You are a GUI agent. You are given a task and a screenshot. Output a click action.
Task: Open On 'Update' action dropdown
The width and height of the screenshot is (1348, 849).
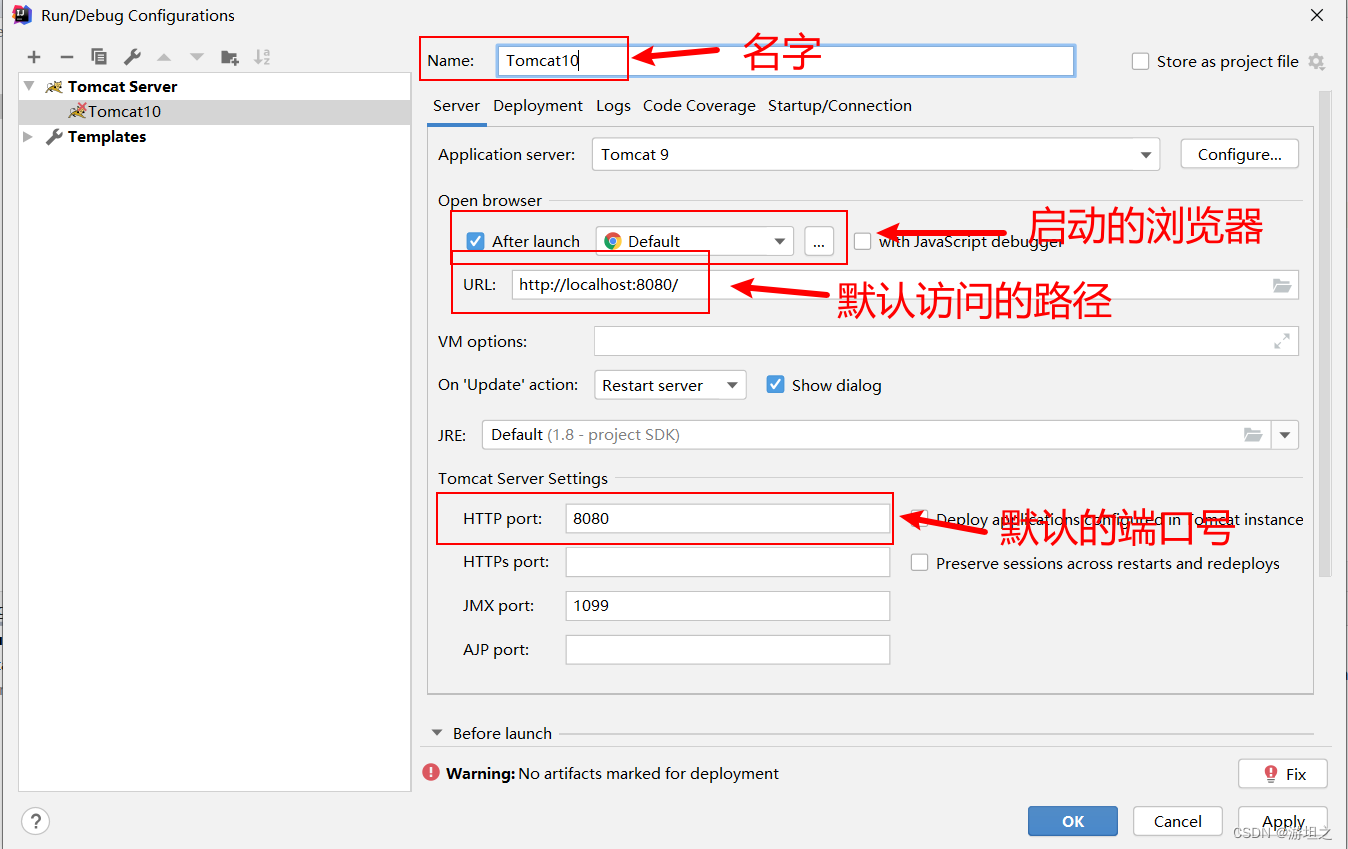pos(670,385)
